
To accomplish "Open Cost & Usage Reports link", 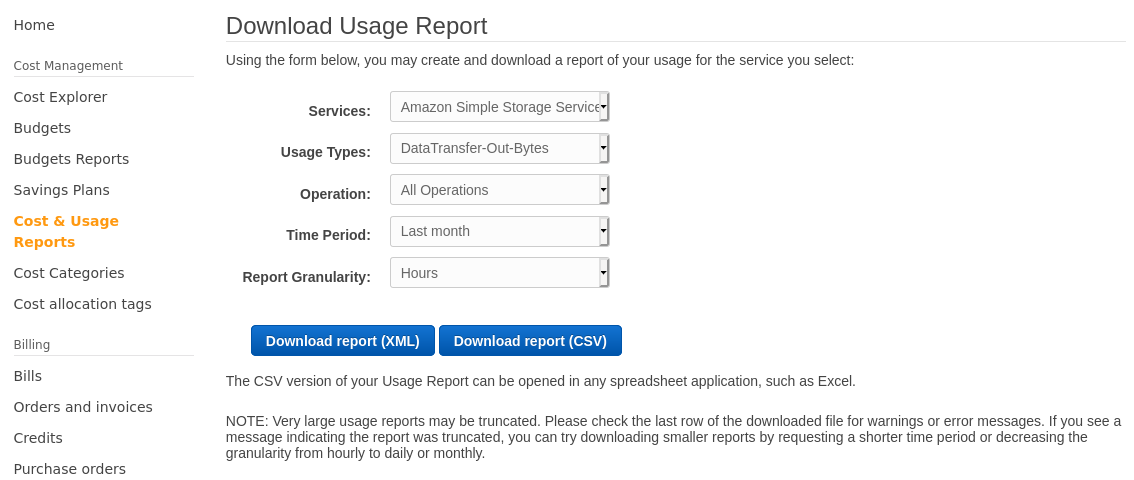I will tap(66, 231).
